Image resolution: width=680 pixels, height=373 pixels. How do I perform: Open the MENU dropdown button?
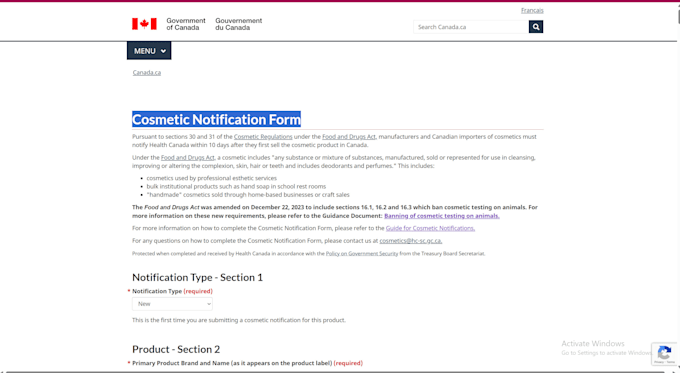(x=149, y=51)
